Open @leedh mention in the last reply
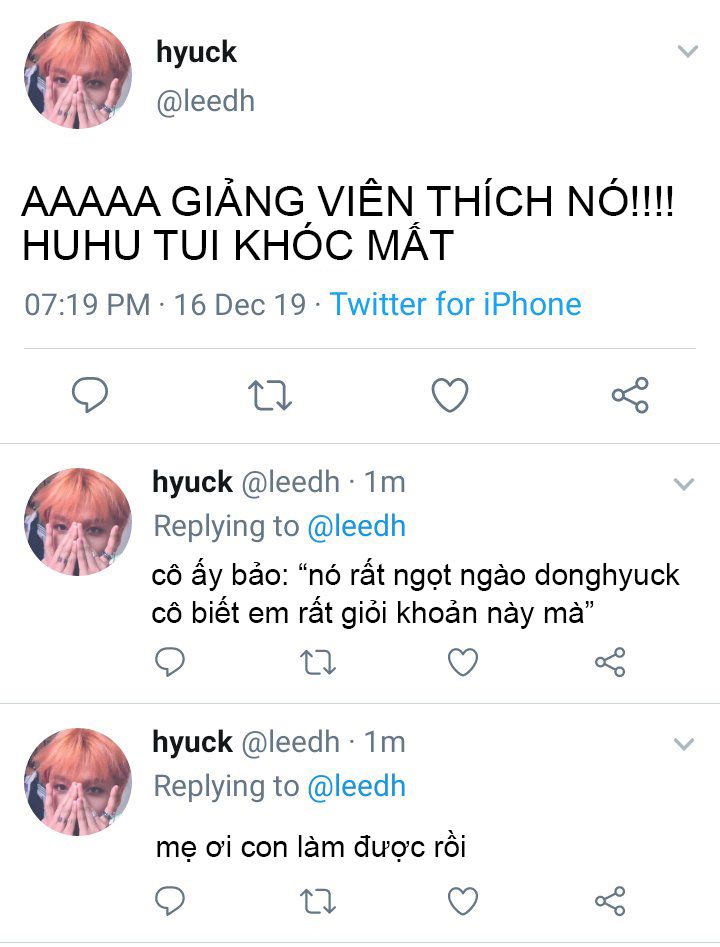The image size is (720, 947). pos(356,786)
